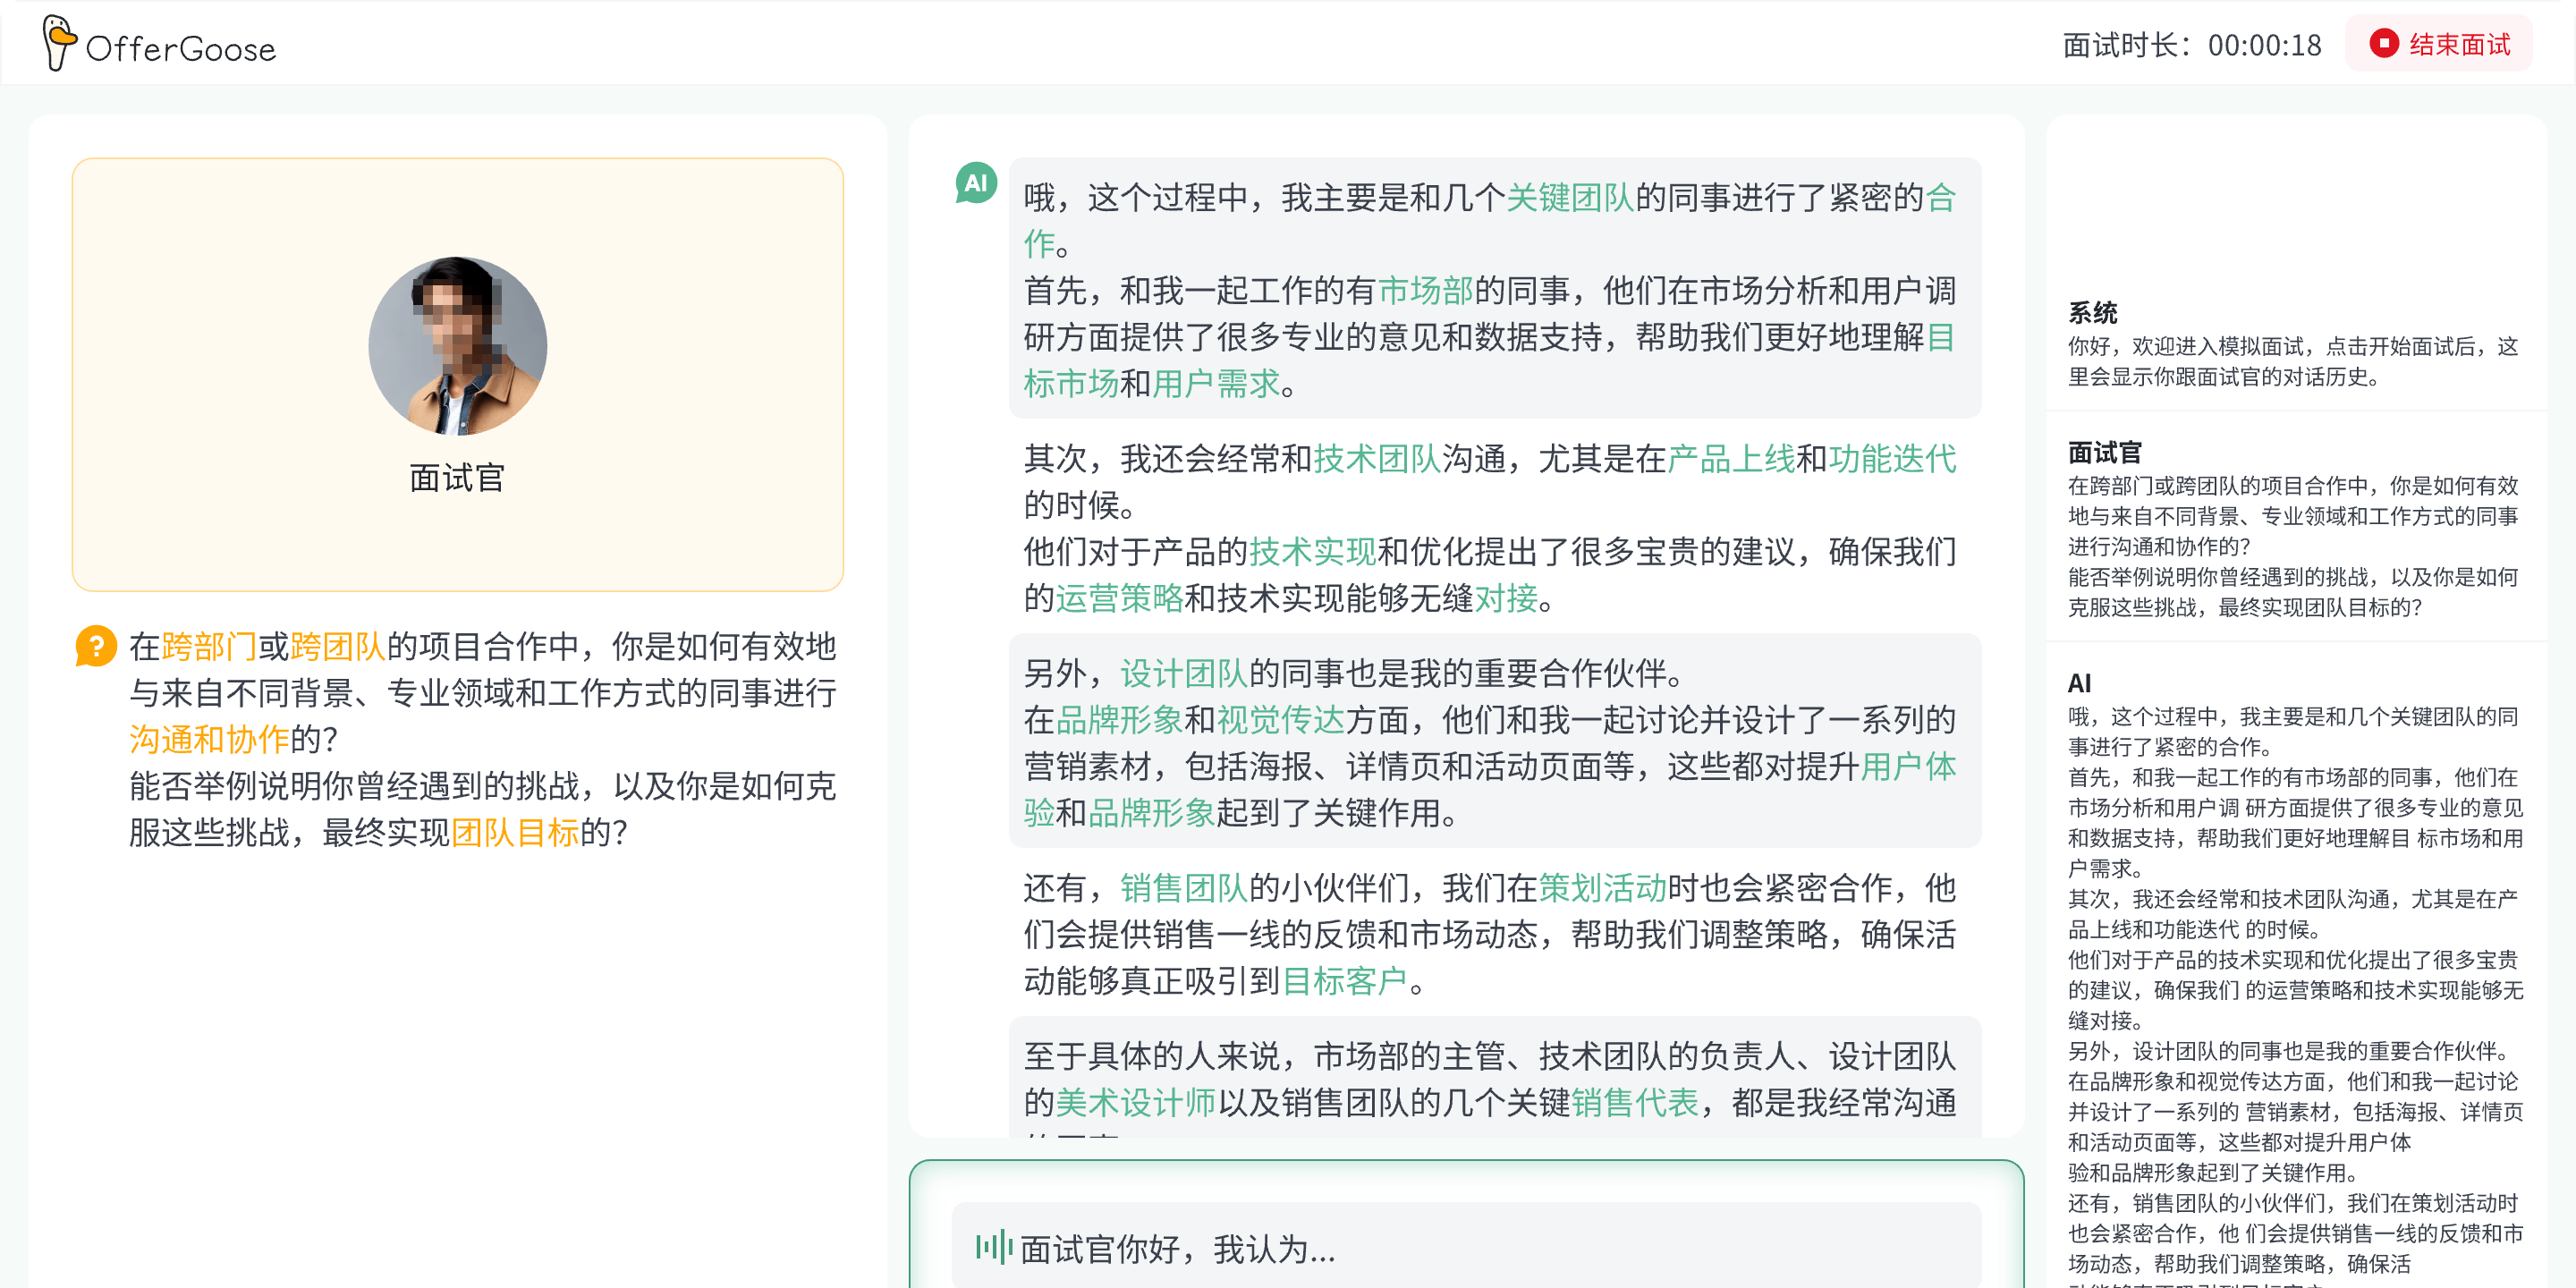The height and width of the screenshot is (1288, 2576).
Task: Expand the 面试官 entry in conversation history
Action: click(2105, 453)
